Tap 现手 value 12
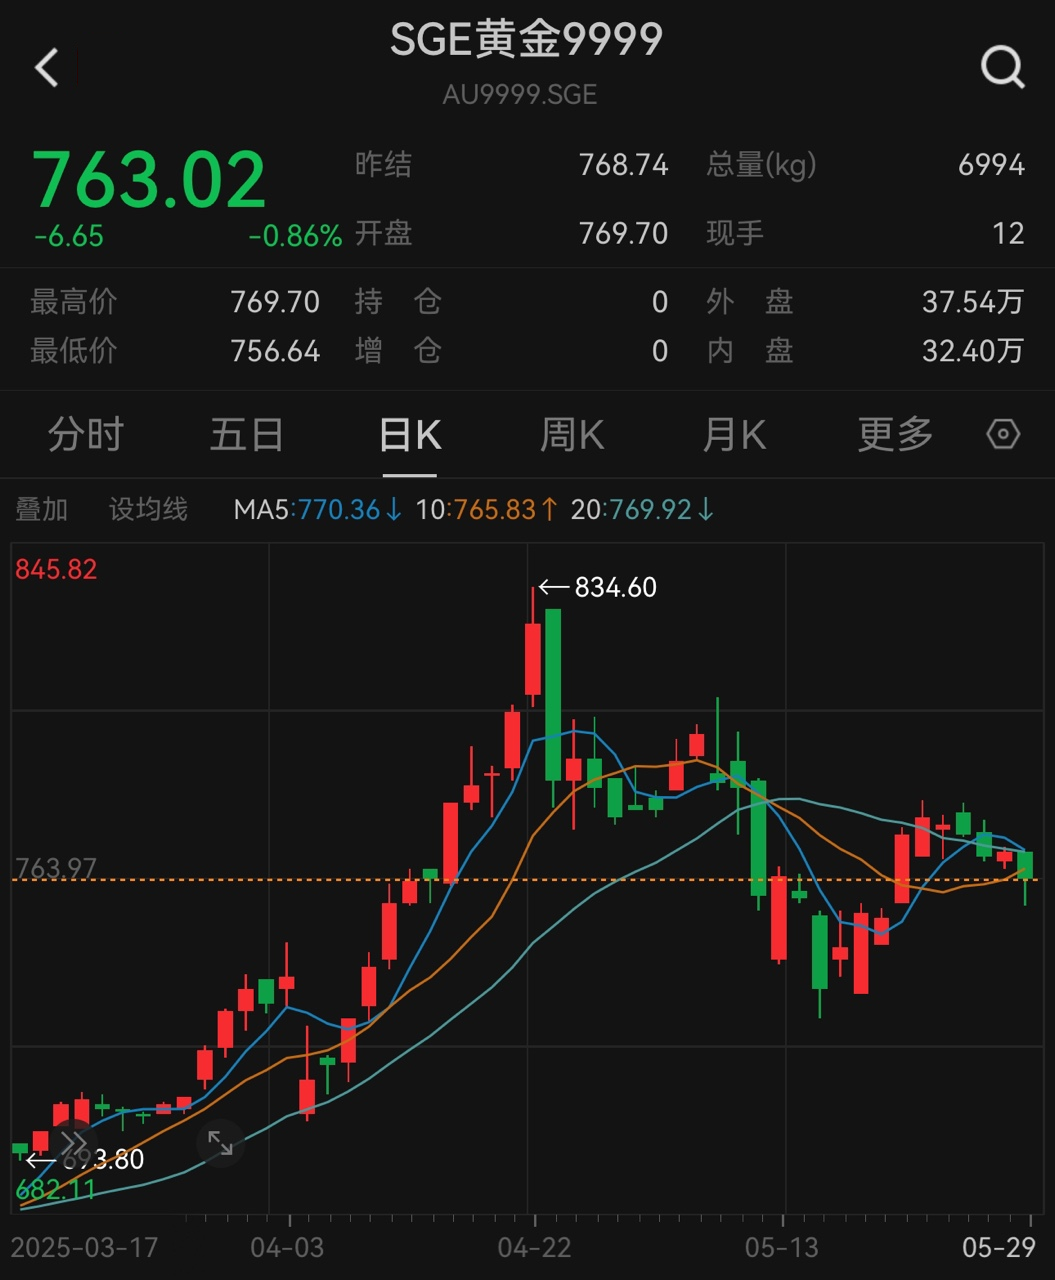 [x=1008, y=234]
